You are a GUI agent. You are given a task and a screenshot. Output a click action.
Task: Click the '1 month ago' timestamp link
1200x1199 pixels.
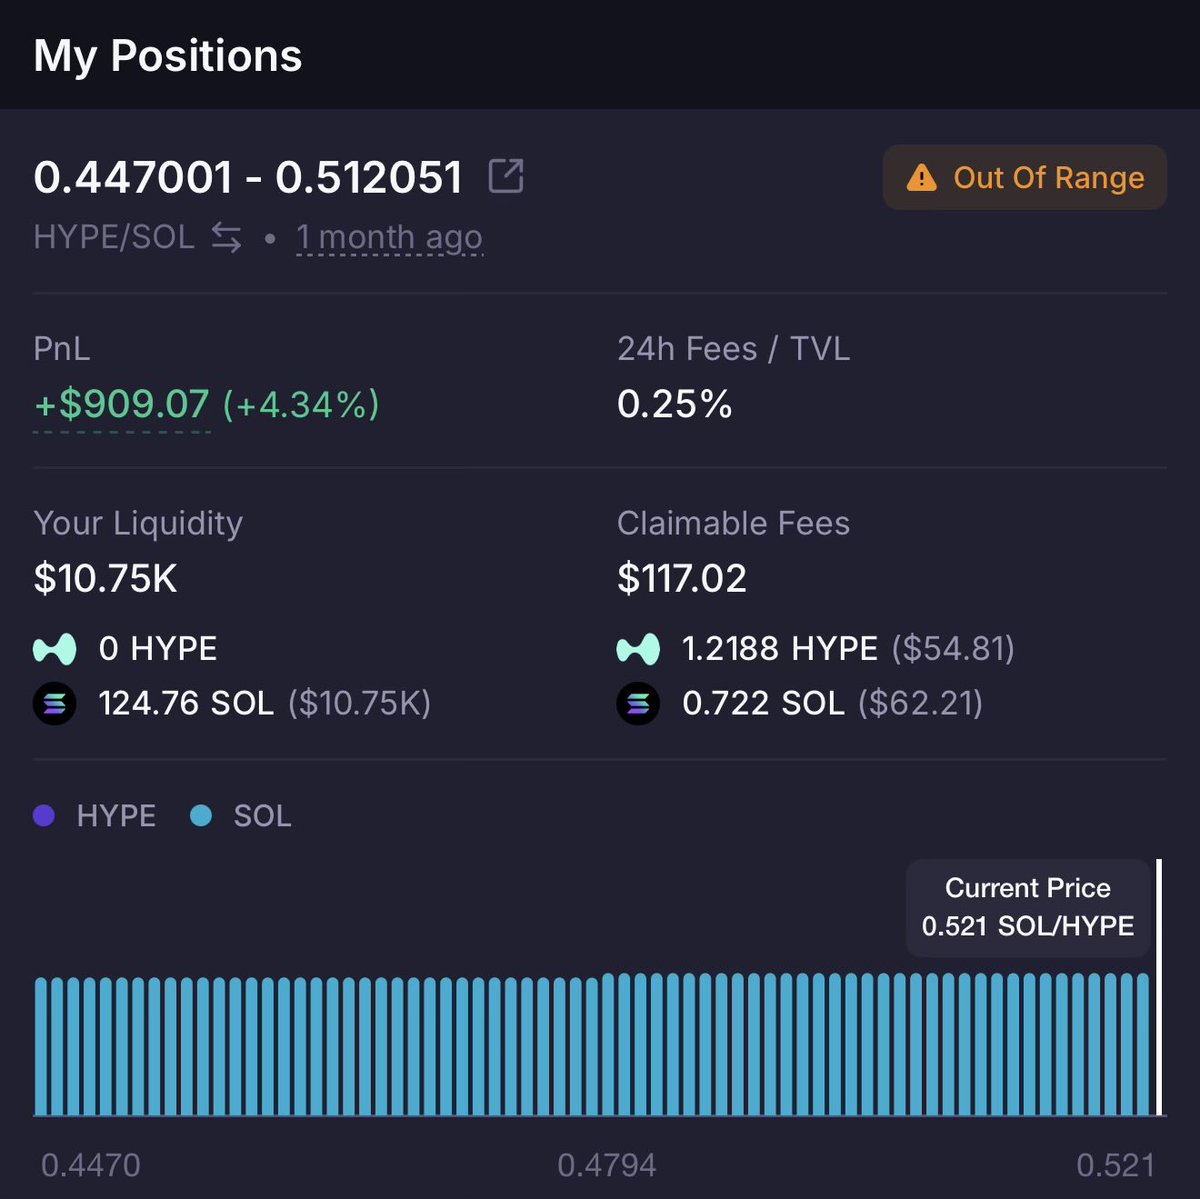pyautogui.click(x=389, y=238)
